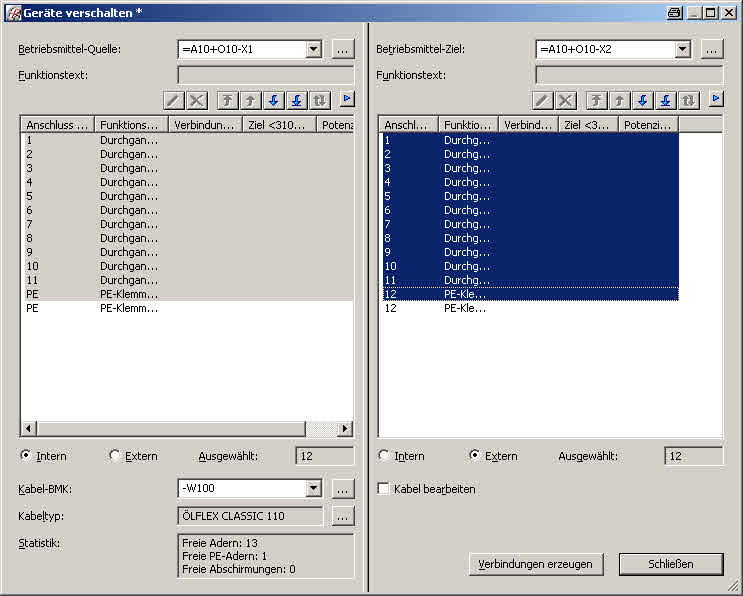Viewport: 743px width, 596px height.
Task: Click the Schließen button
Action: 671,564
